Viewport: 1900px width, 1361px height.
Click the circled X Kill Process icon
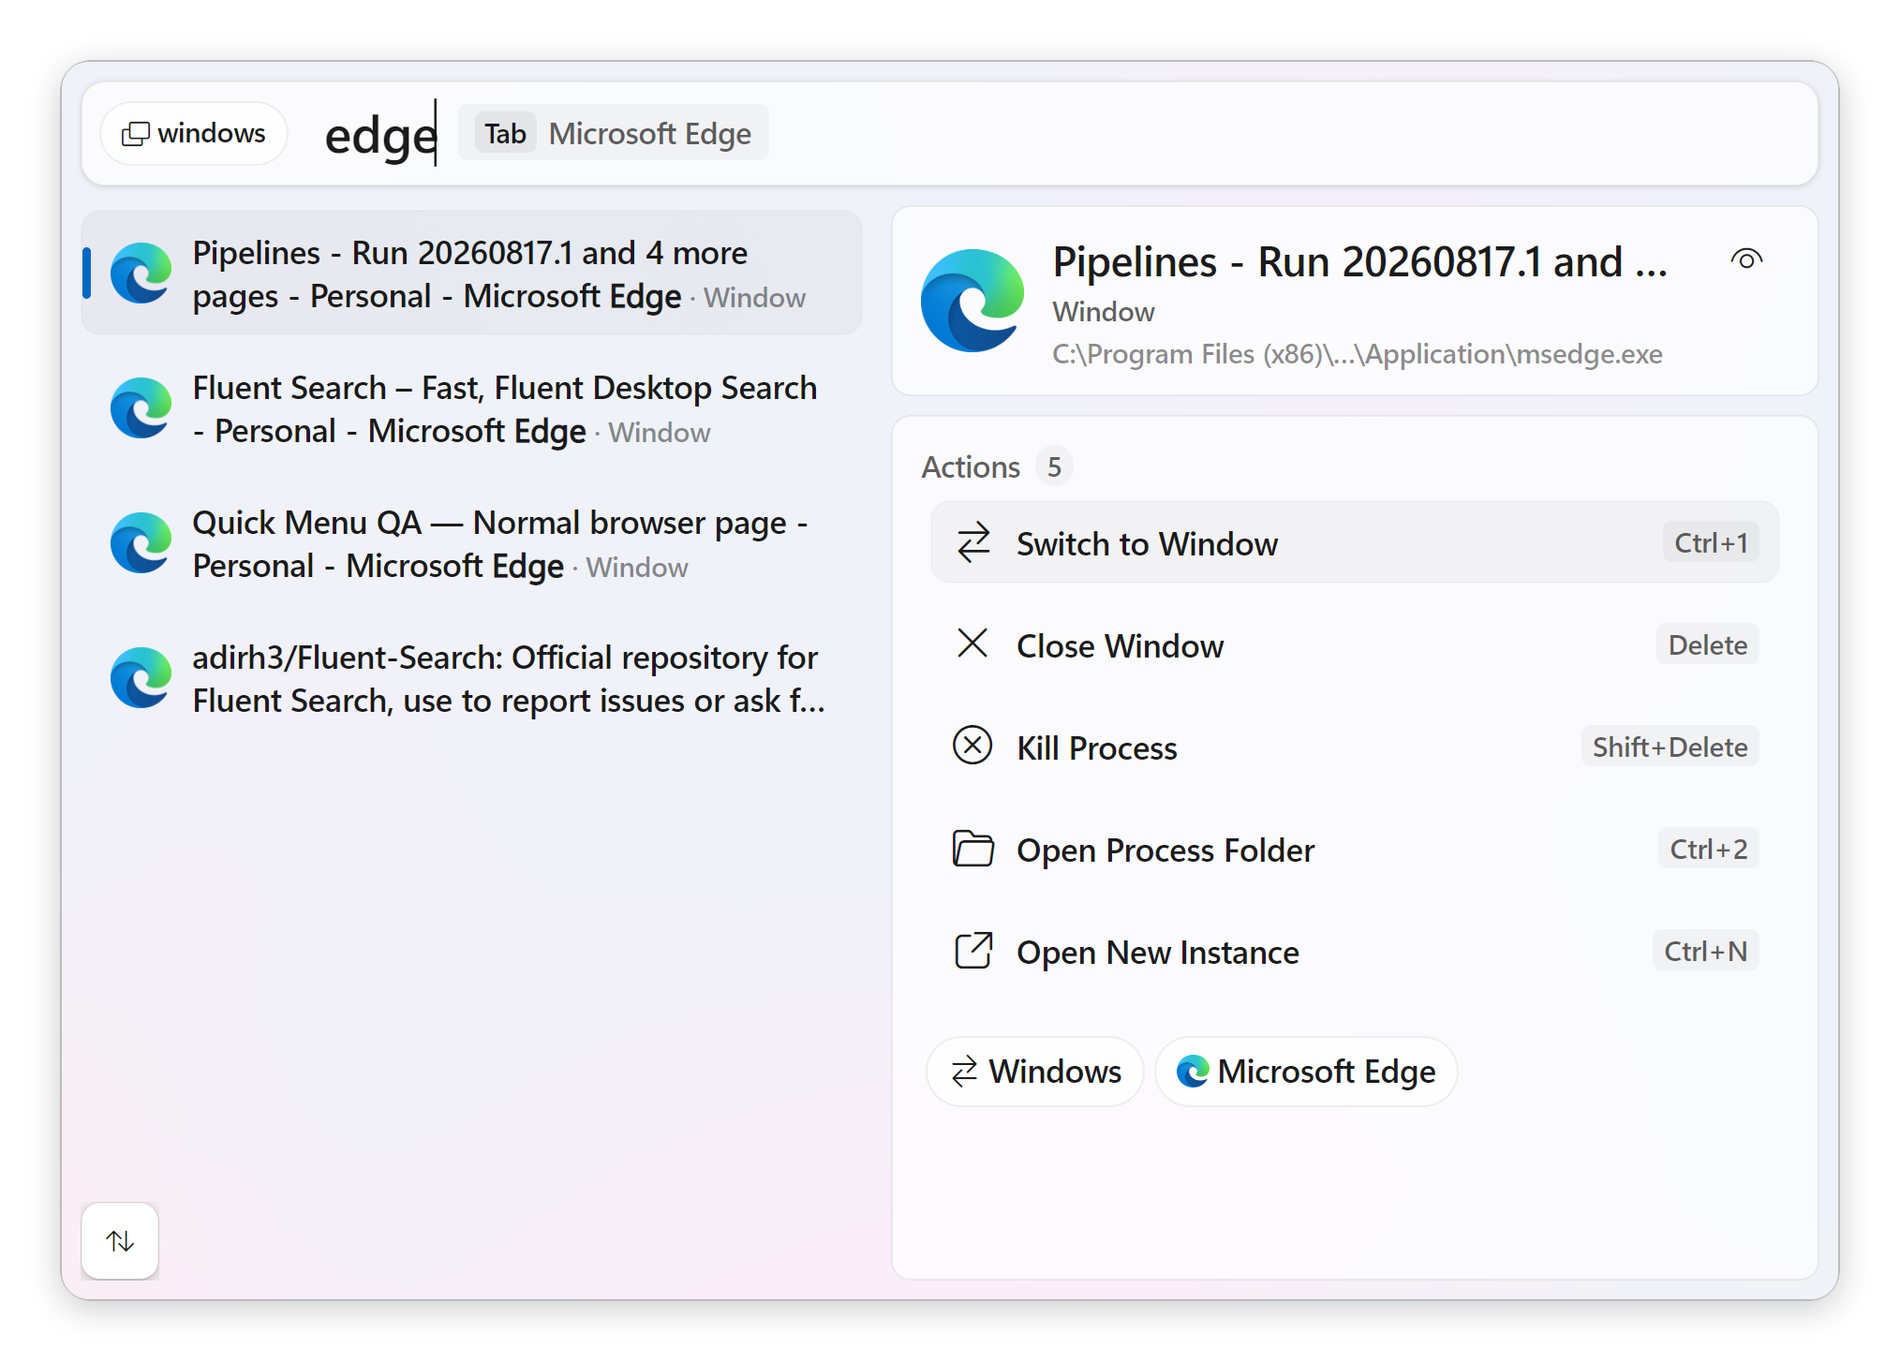tap(973, 746)
